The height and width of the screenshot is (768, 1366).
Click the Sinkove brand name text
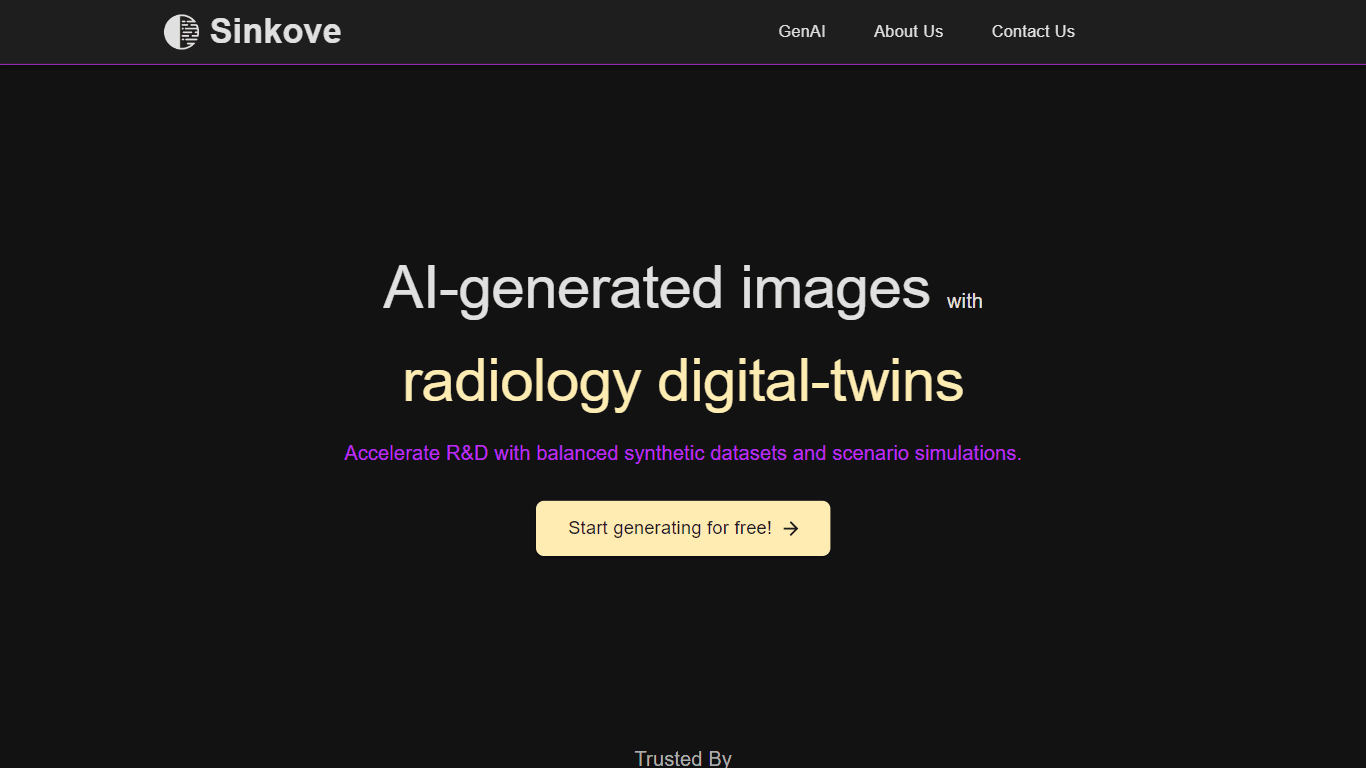point(275,32)
